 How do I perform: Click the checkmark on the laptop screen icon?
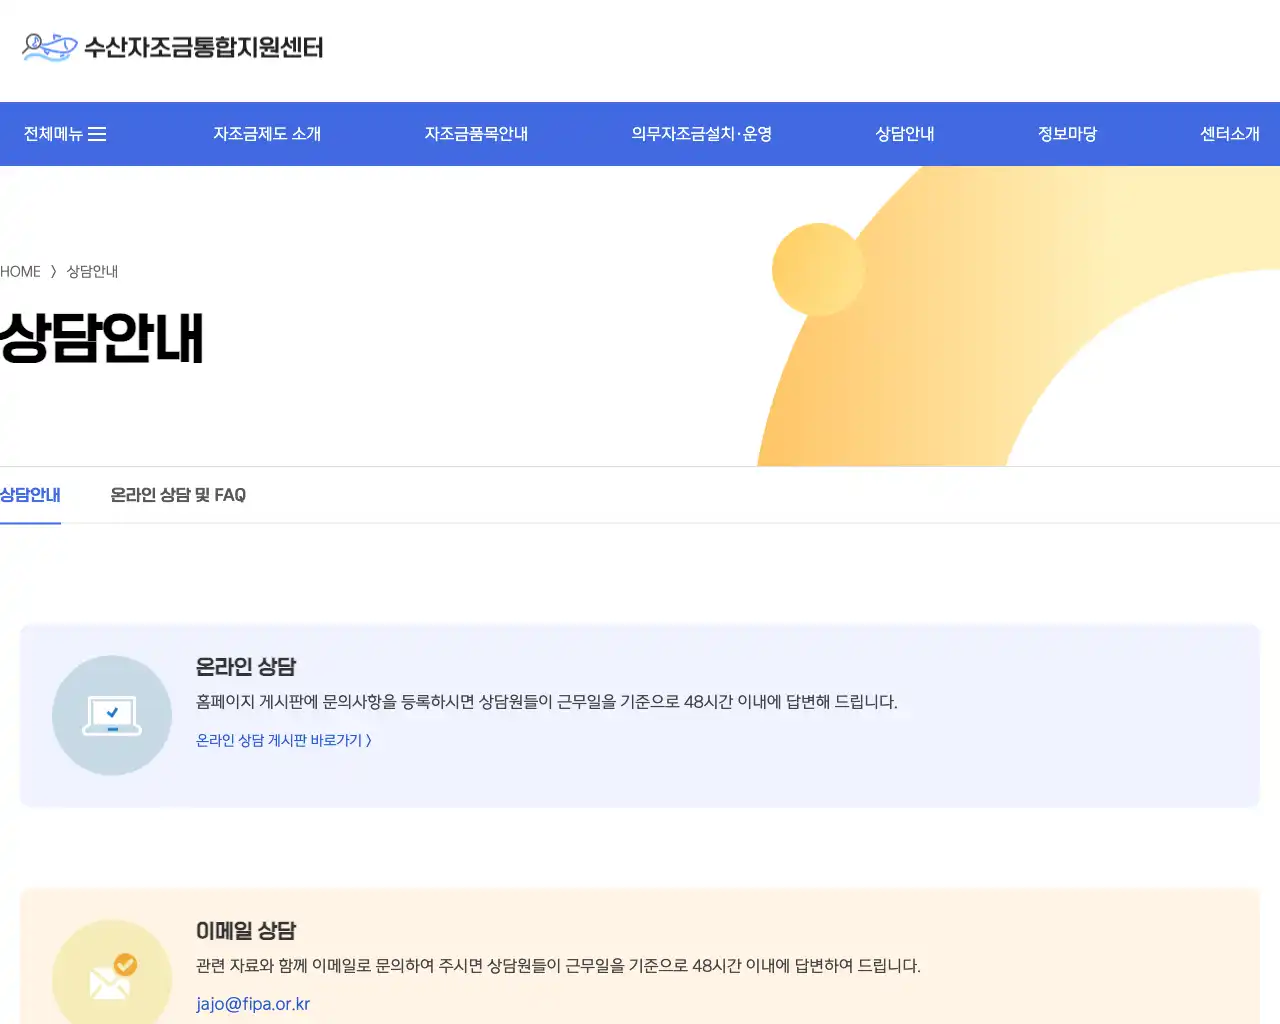113,710
